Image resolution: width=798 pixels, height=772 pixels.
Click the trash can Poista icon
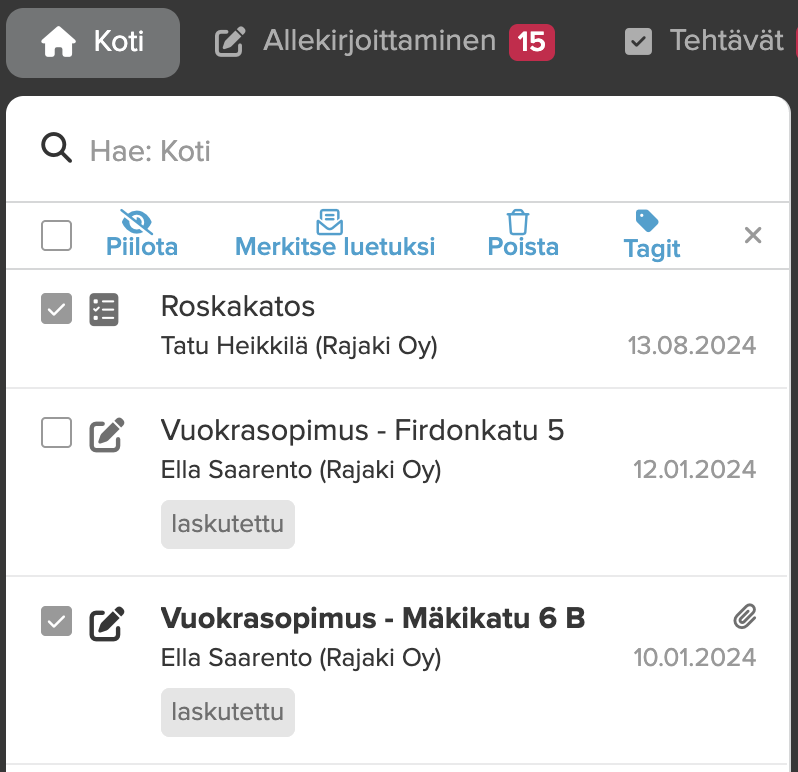pyautogui.click(x=517, y=222)
